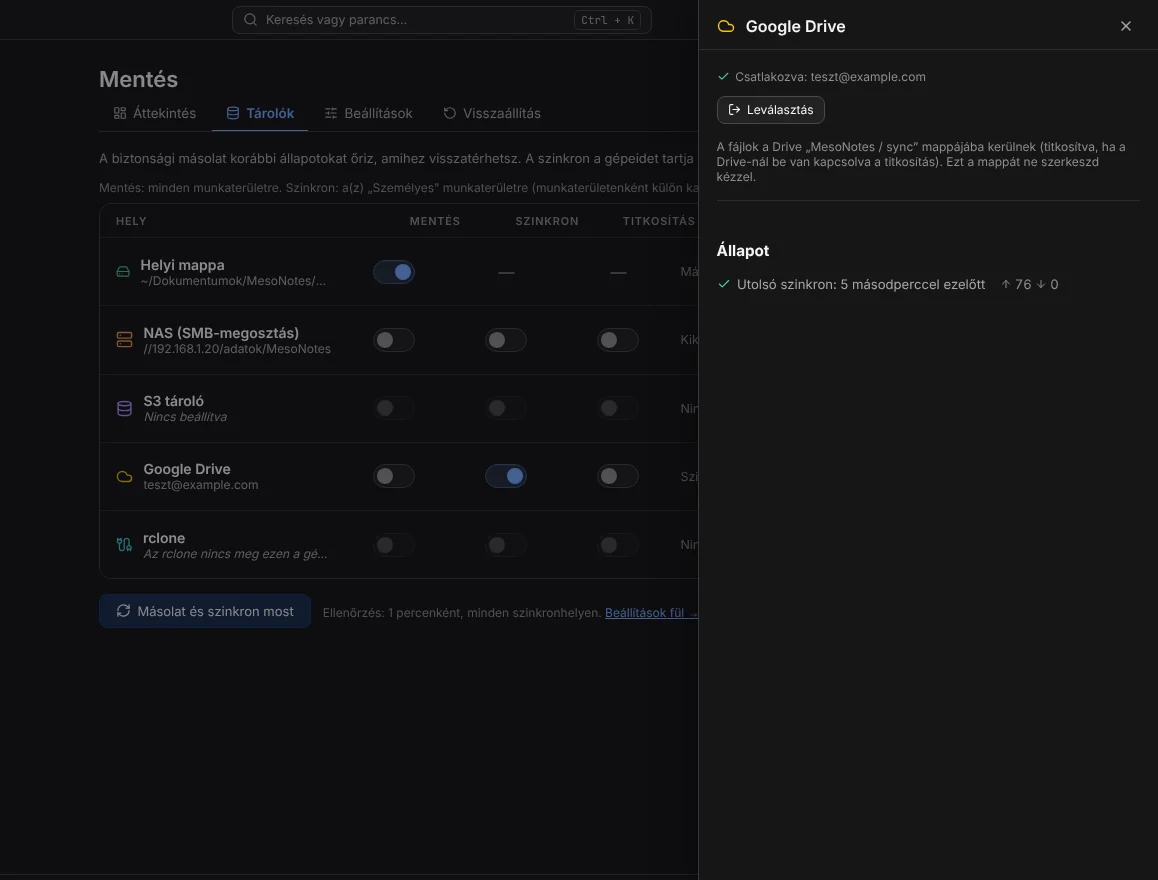This screenshot has height=880, width=1158.
Task: Click Csatlakozva: teszt@example.com status text
Action: tap(830, 77)
